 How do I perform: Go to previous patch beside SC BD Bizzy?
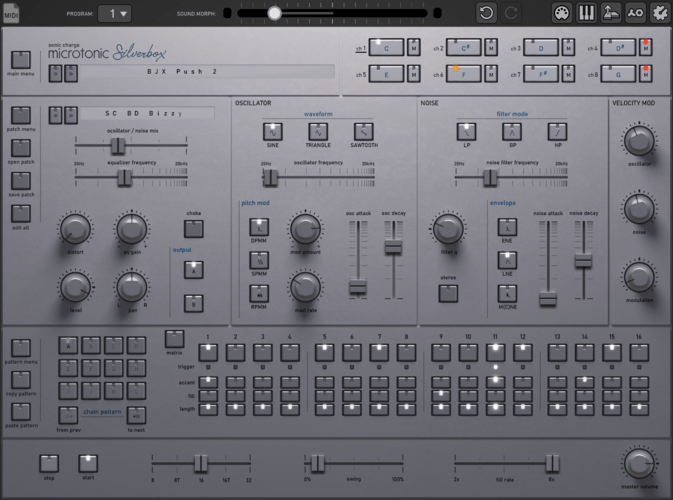point(55,115)
